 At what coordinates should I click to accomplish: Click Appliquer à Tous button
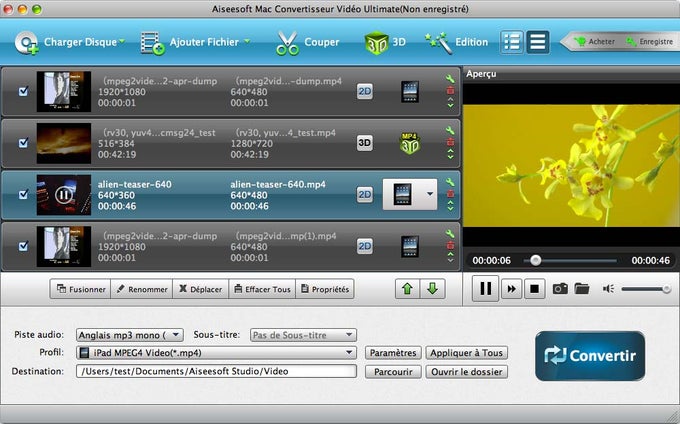tap(467, 353)
